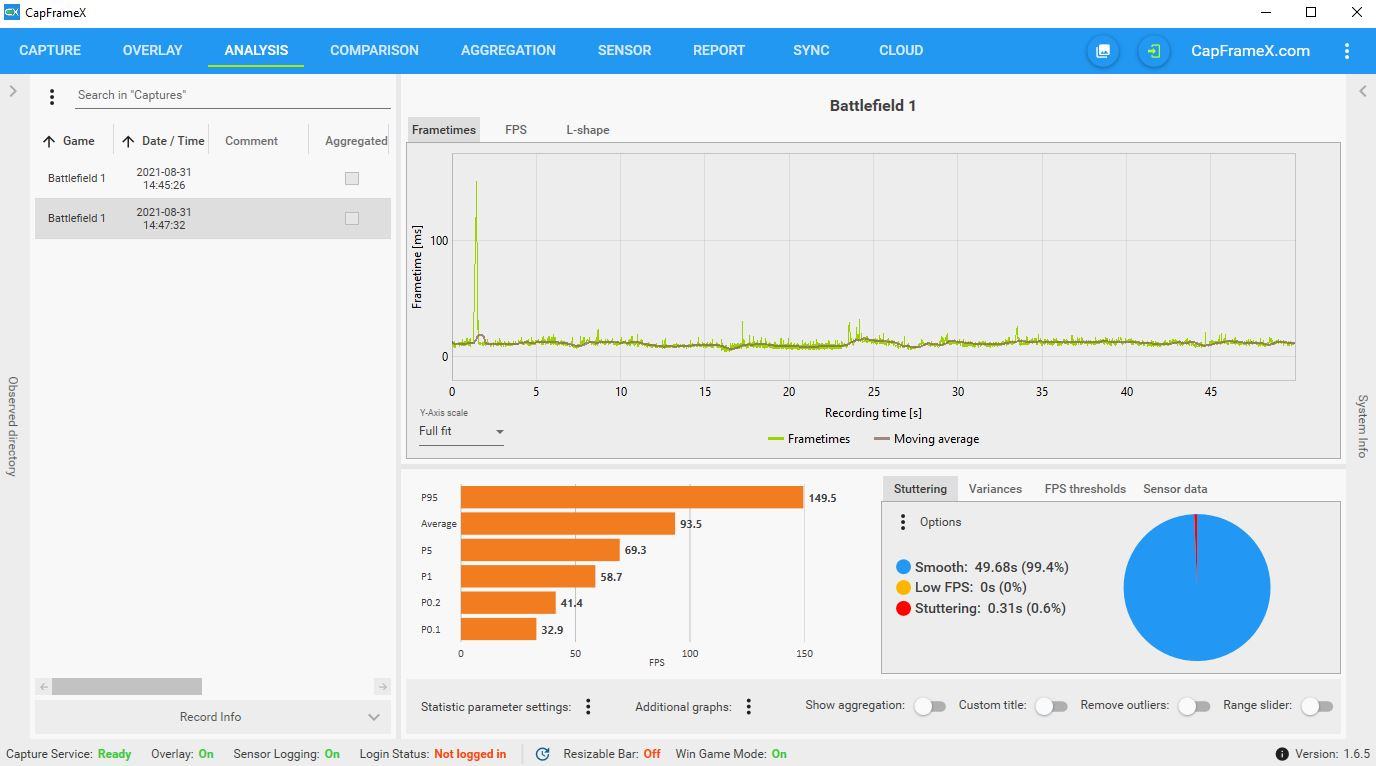Expand the Observed directory panel arrow
The height and width of the screenshot is (766, 1376).
tap(13, 91)
